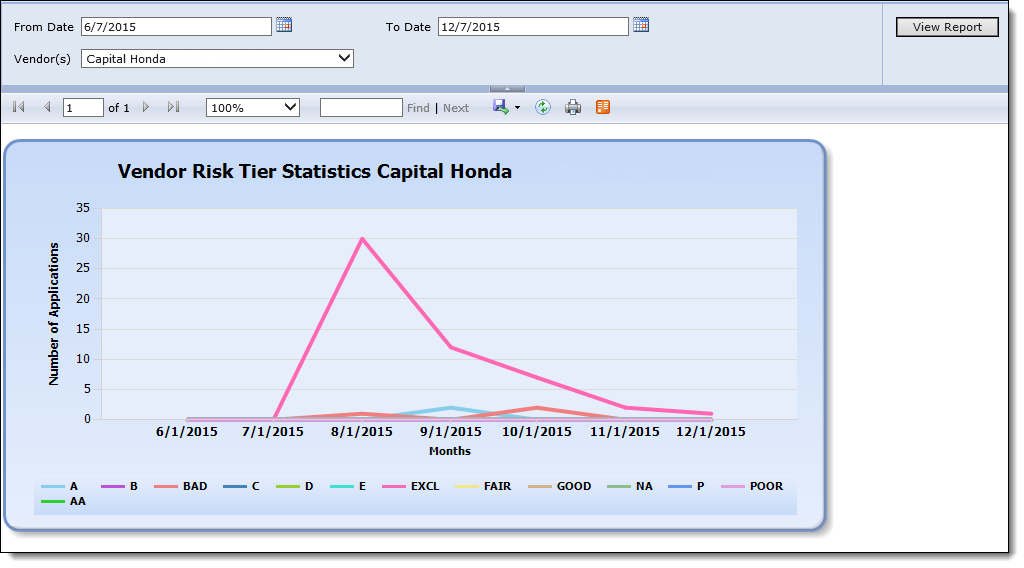Click the C legend entry
1024x568 pixels.
241,486
